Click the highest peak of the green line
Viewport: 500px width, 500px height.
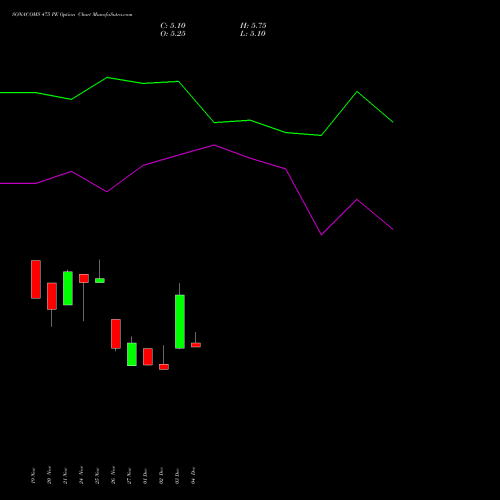point(107,77)
